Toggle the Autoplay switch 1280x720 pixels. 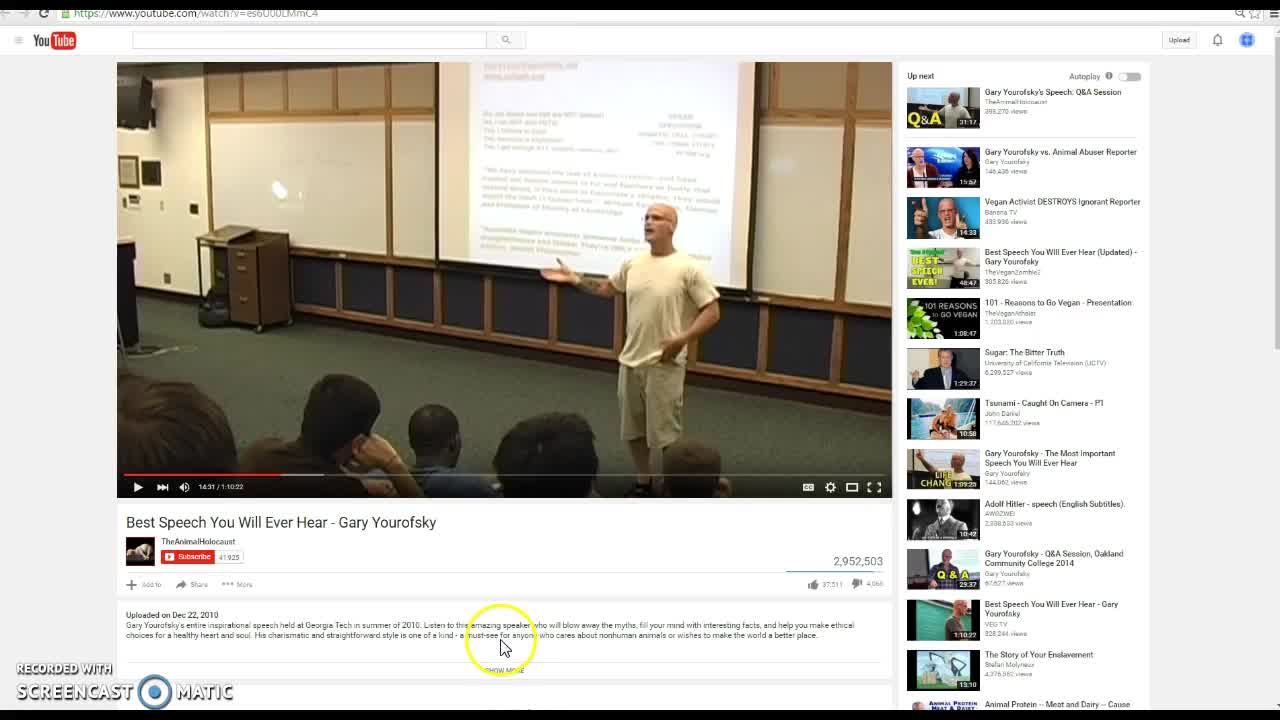1129,76
